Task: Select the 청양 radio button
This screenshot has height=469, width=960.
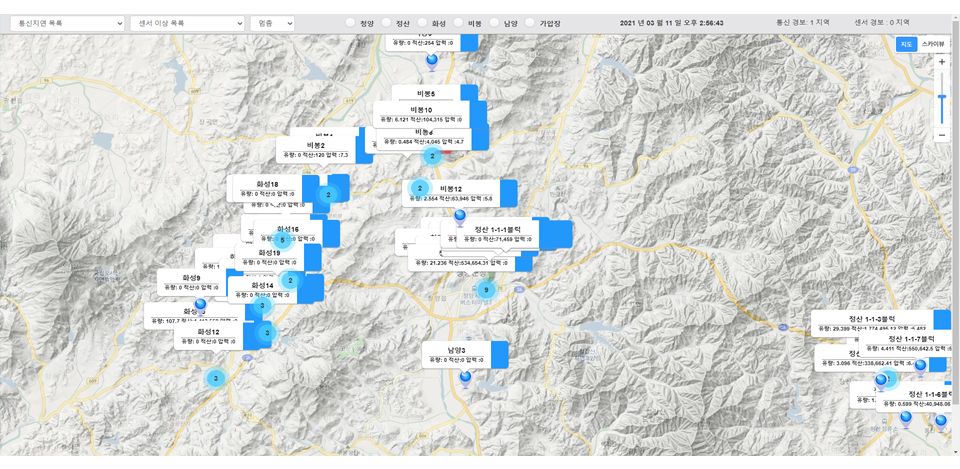Action: coord(350,22)
